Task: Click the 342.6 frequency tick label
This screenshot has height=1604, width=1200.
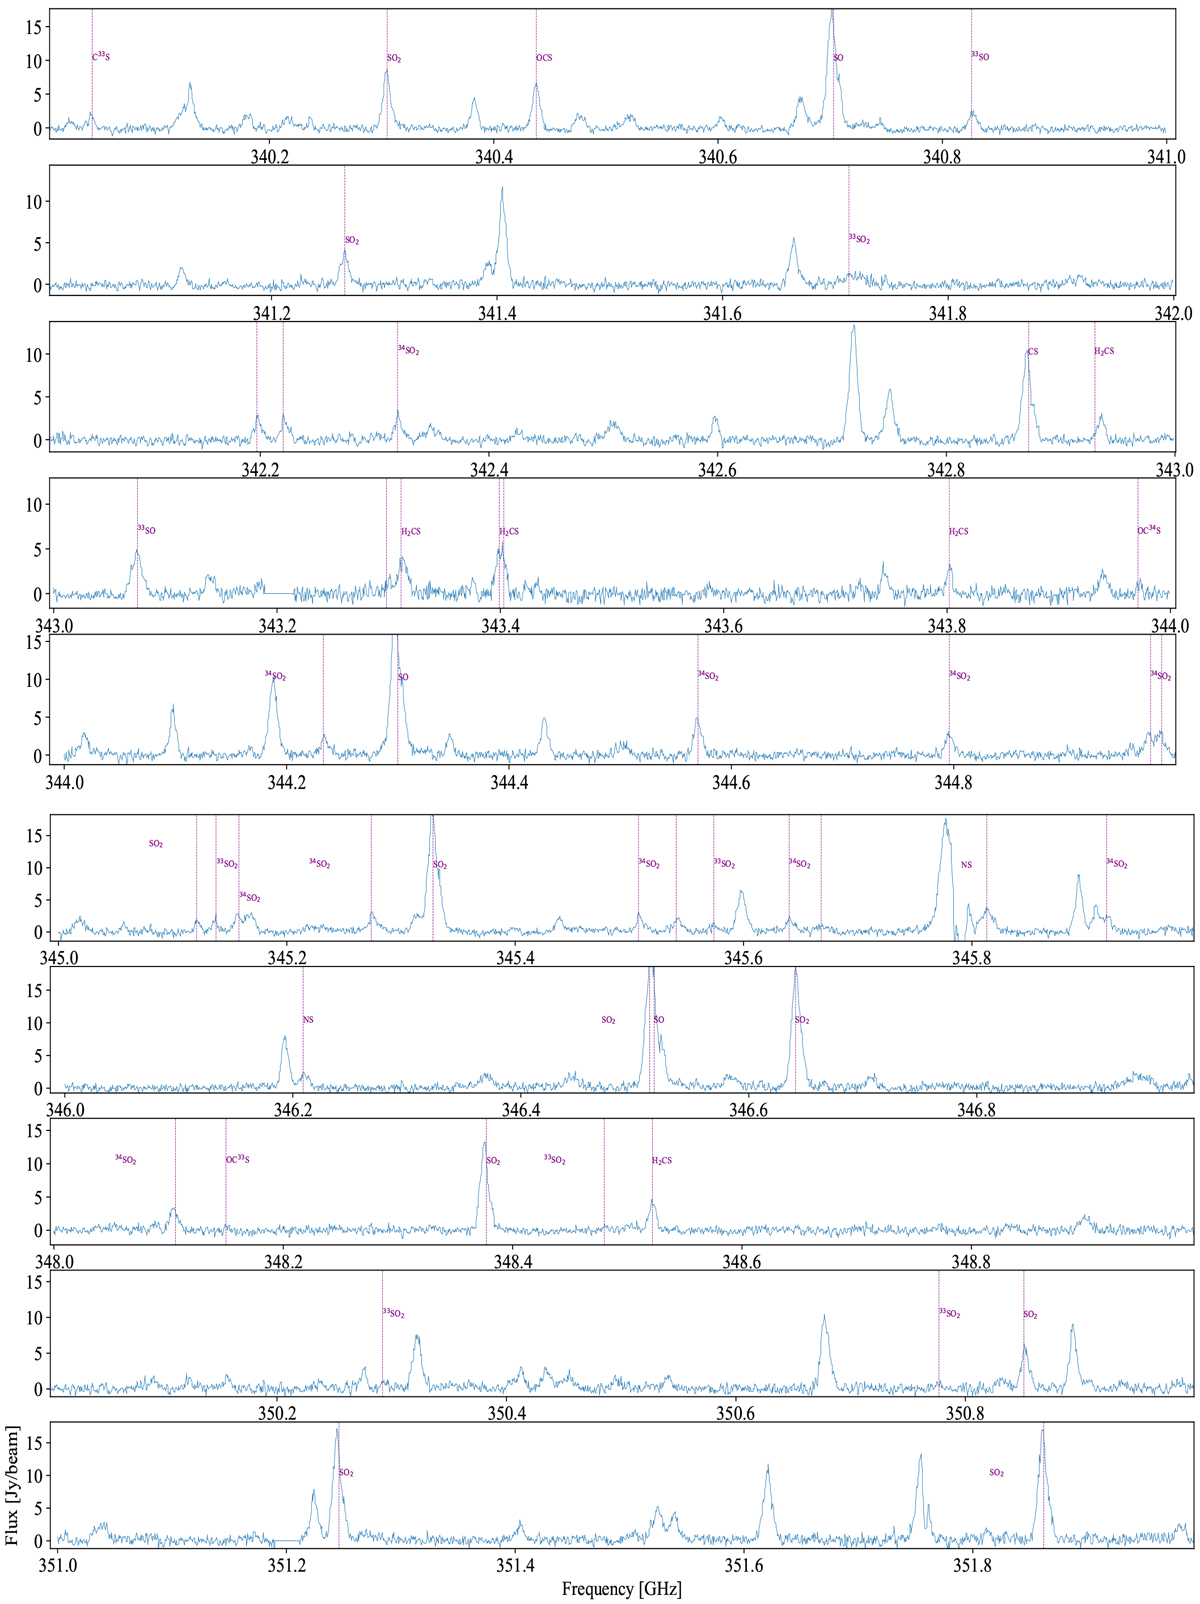Action: pyautogui.click(x=717, y=470)
